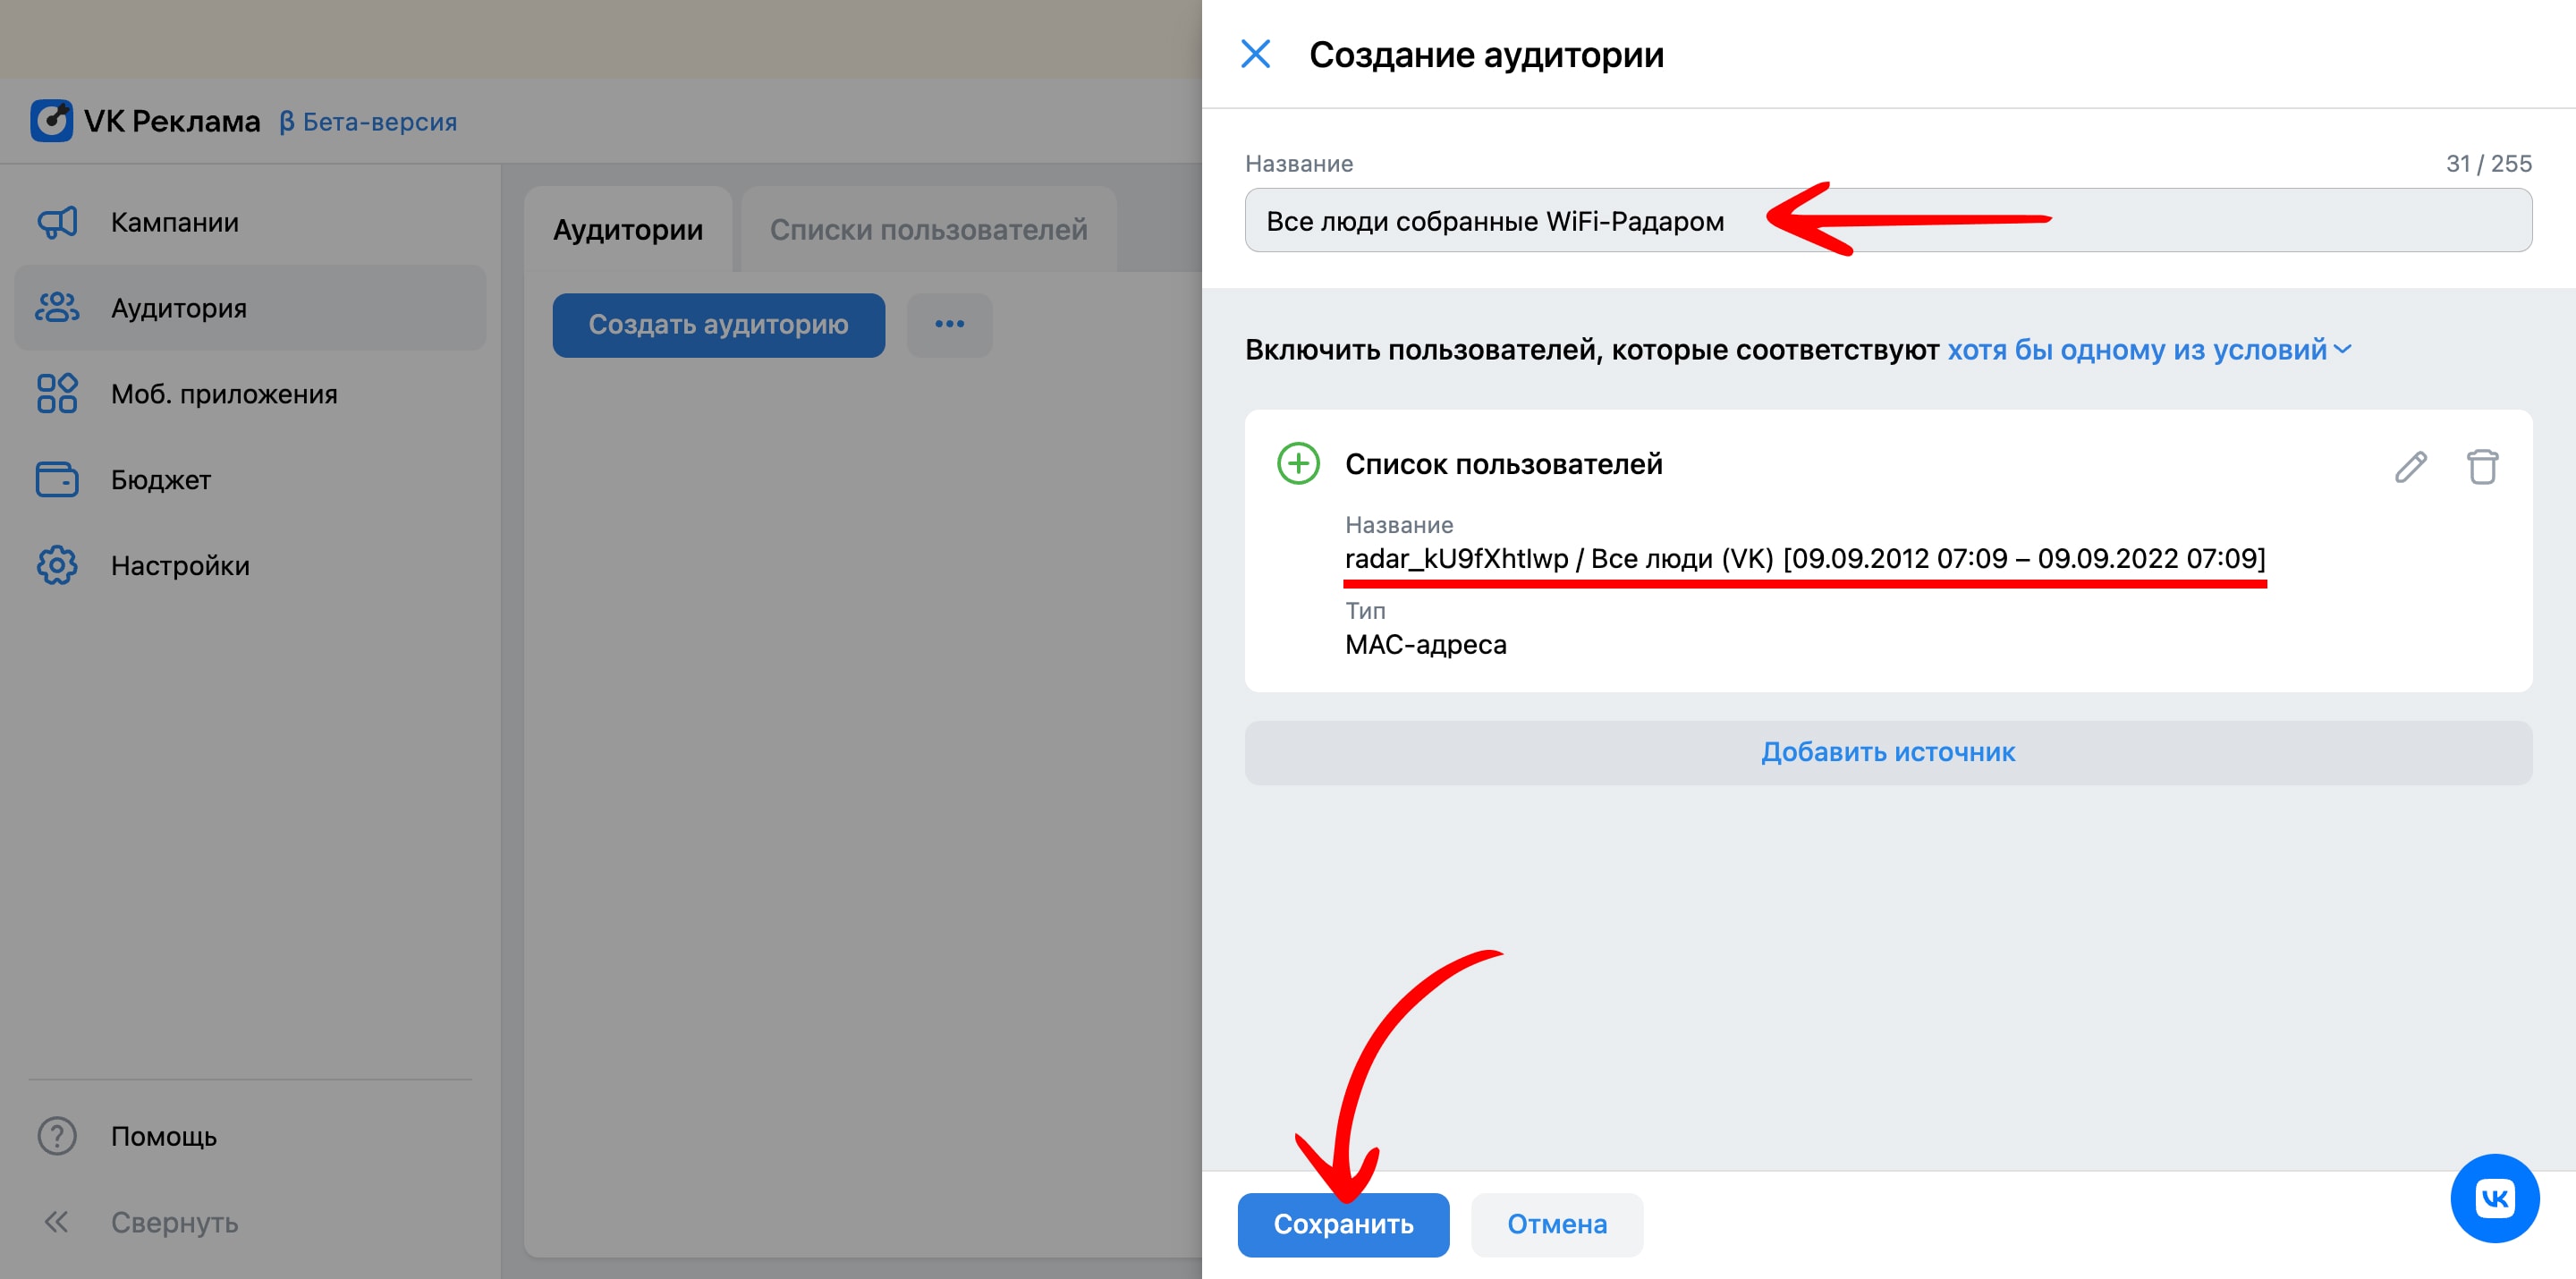Image resolution: width=2576 pixels, height=1279 pixels.
Task: Click the green plus icon beside Список пользователей
Action: coord(1298,464)
